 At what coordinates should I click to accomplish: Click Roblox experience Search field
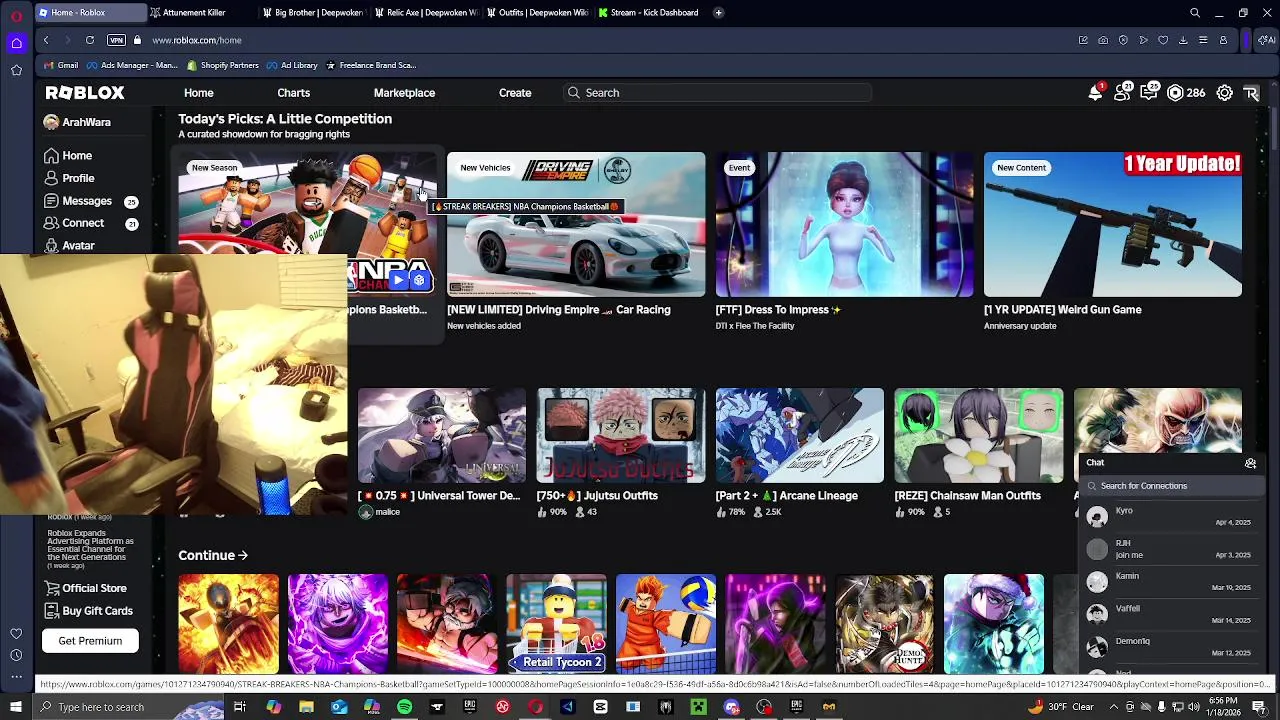click(718, 93)
